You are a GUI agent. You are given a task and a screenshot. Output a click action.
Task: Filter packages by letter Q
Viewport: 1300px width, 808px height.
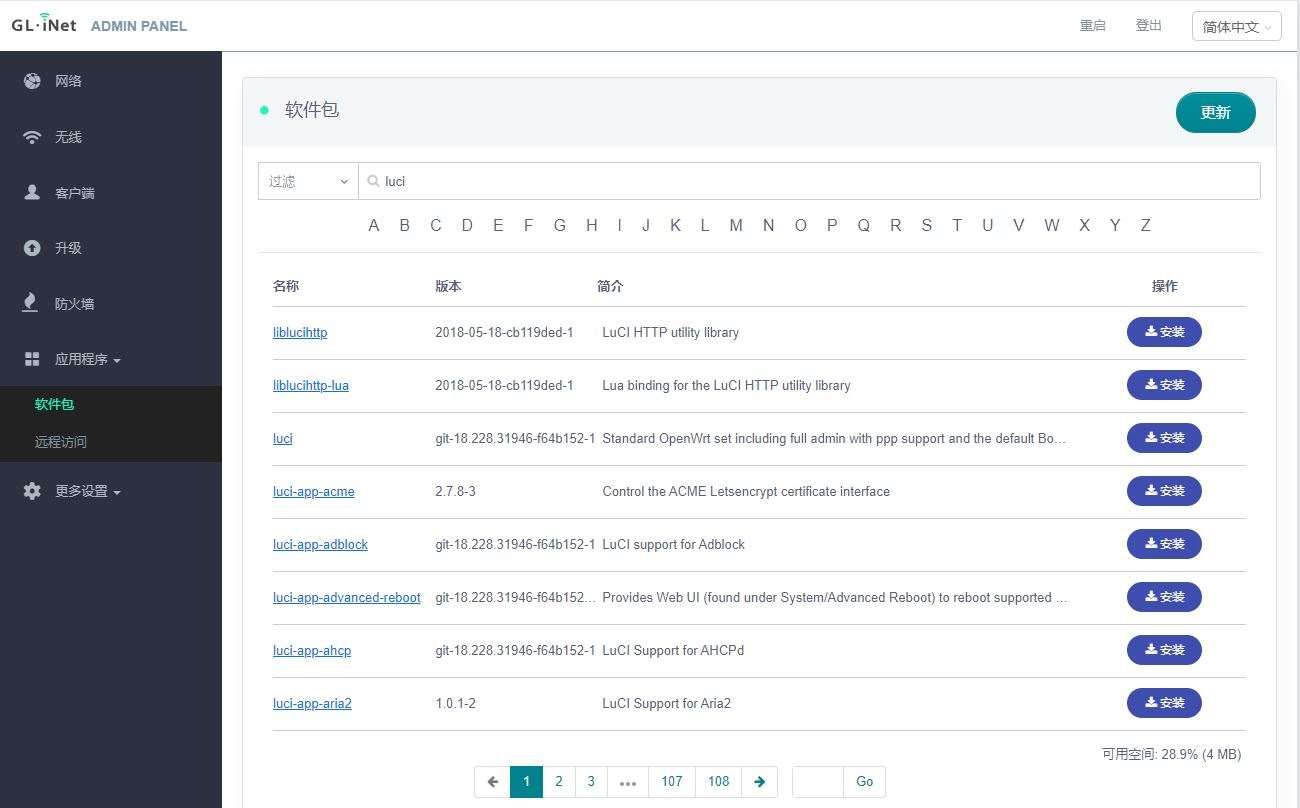tap(863, 225)
